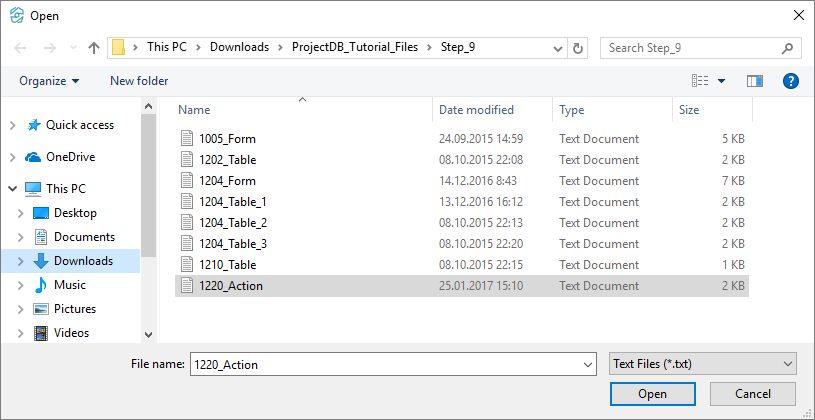Click the search magnifier icon
This screenshot has height=420, width=815.
coord(788,47)
